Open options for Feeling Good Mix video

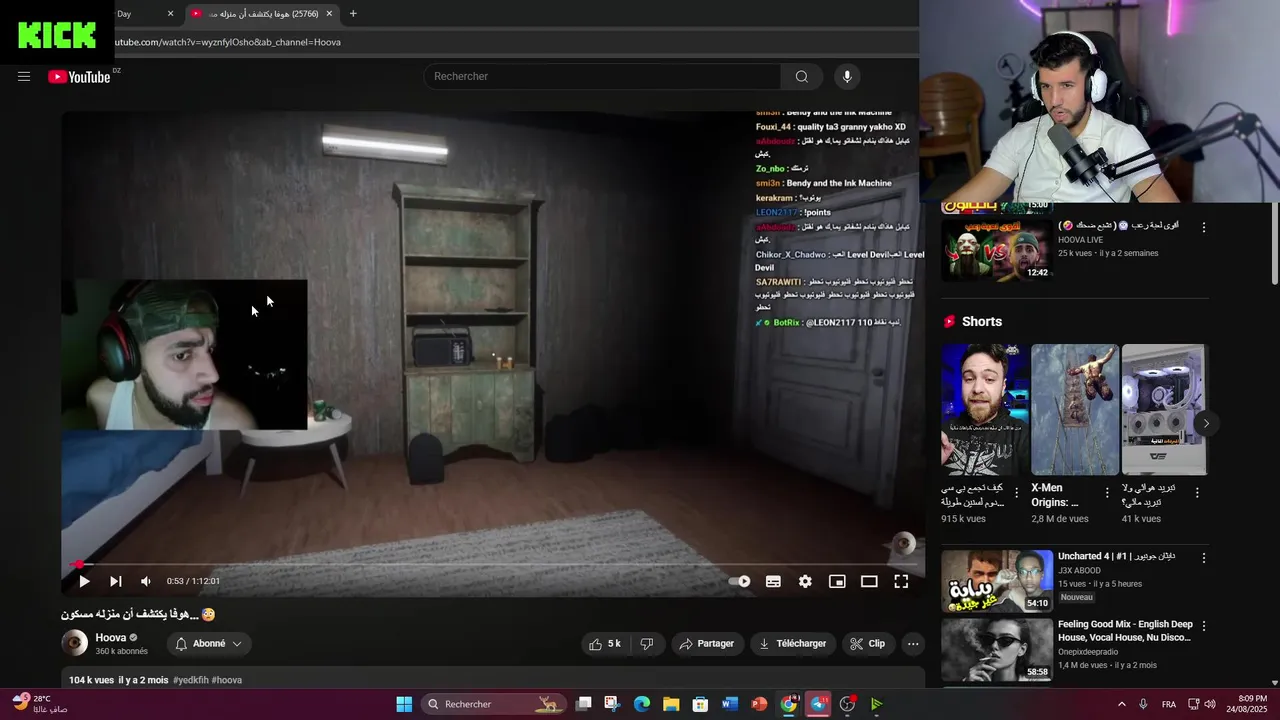coord(1204,626)
